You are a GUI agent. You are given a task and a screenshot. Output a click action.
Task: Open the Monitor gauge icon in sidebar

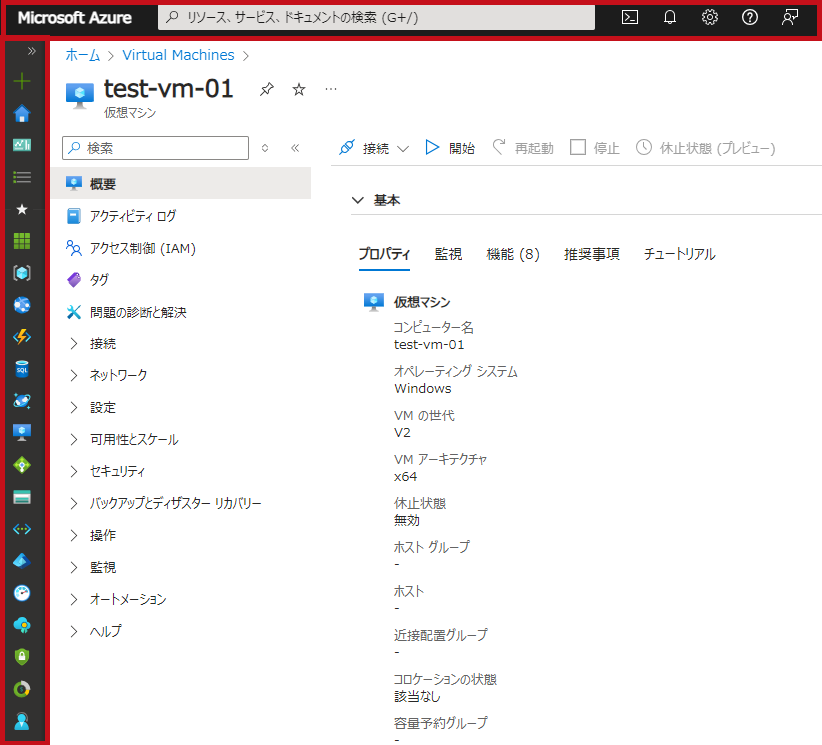click(x=22, y=593)
